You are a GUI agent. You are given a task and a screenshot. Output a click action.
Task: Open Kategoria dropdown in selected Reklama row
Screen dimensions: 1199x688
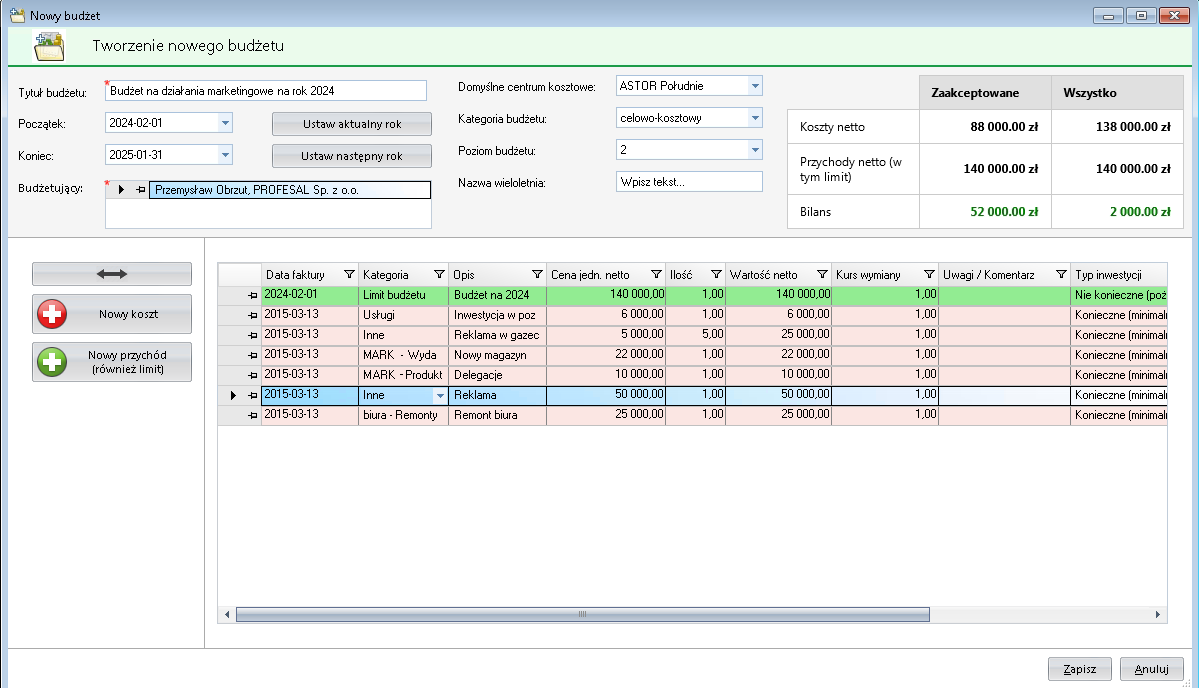pyautogui.click(x=440, y=395)
